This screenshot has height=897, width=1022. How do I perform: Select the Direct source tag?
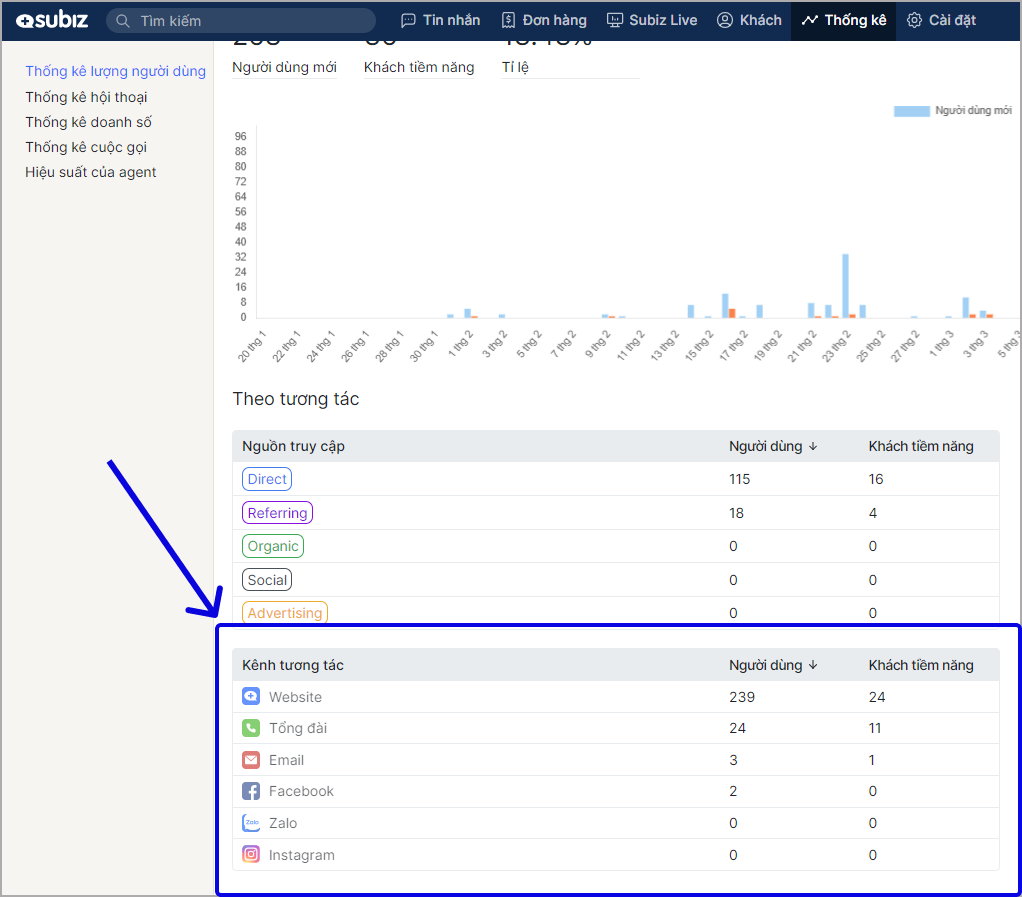pyautogui.click(x=267, y=479)
